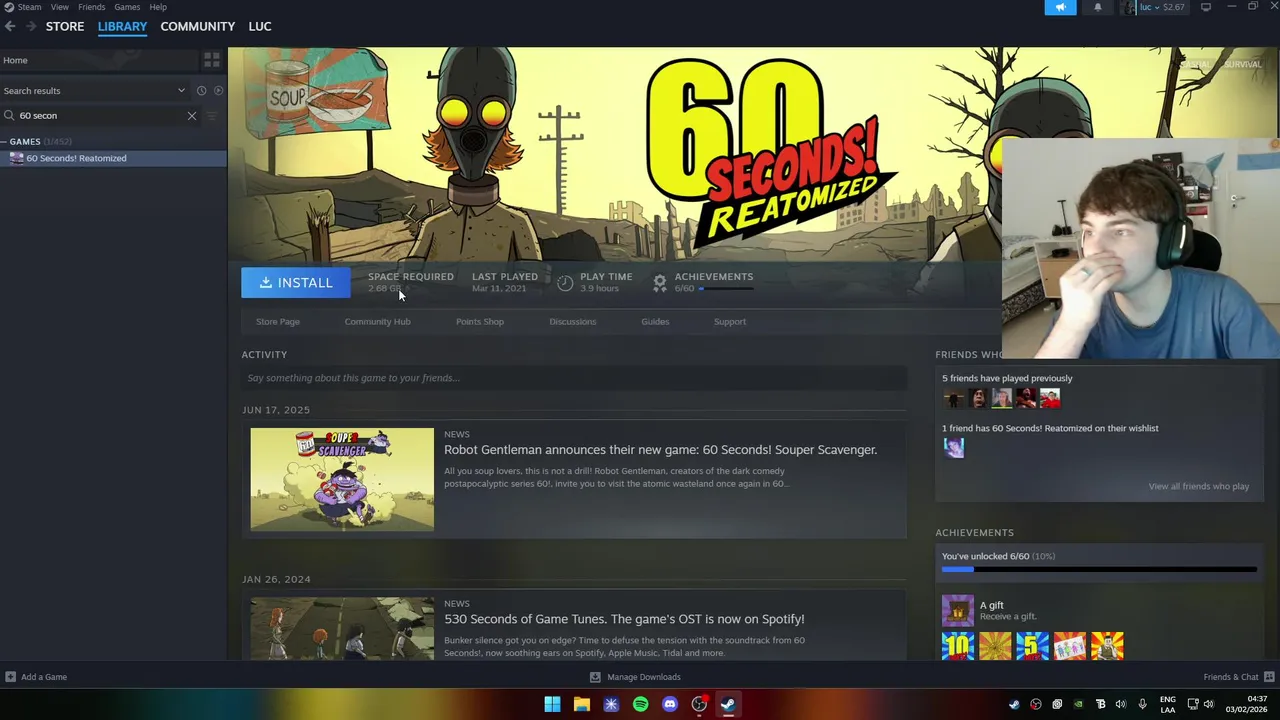Open the clock and date panel

pos(1247,704)
